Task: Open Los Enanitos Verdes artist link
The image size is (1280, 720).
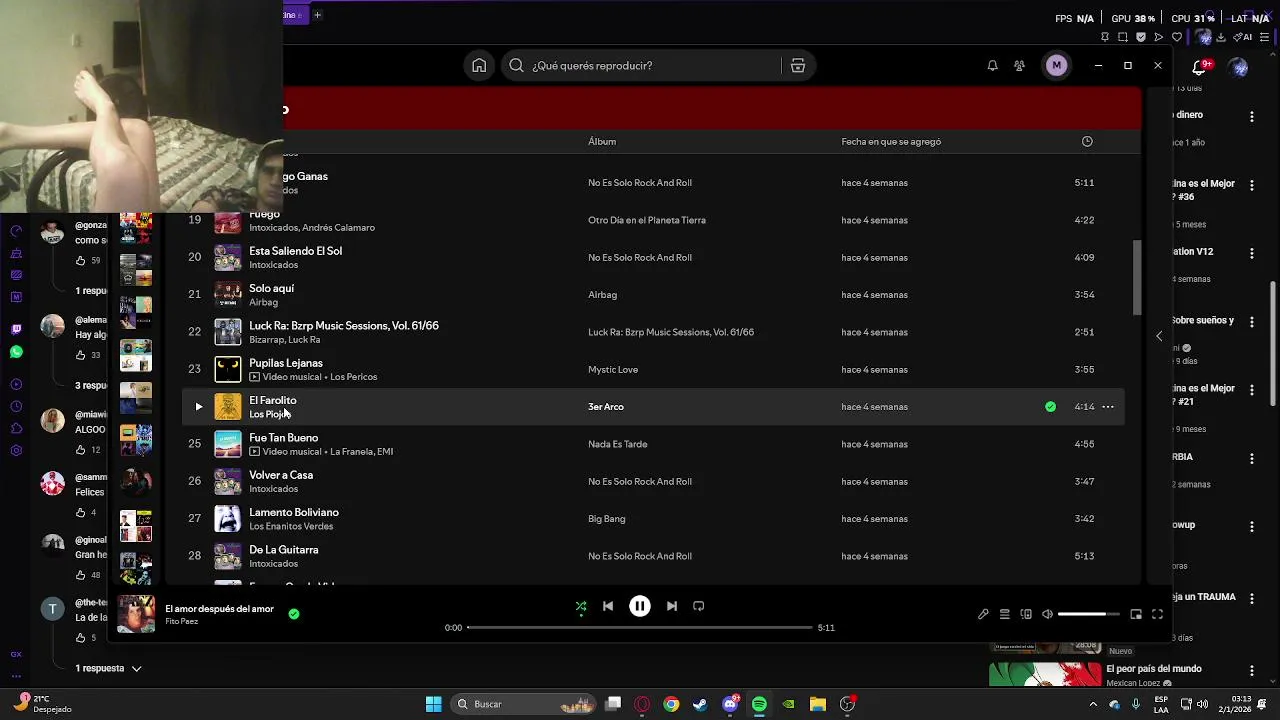Action: pos(291,526)
